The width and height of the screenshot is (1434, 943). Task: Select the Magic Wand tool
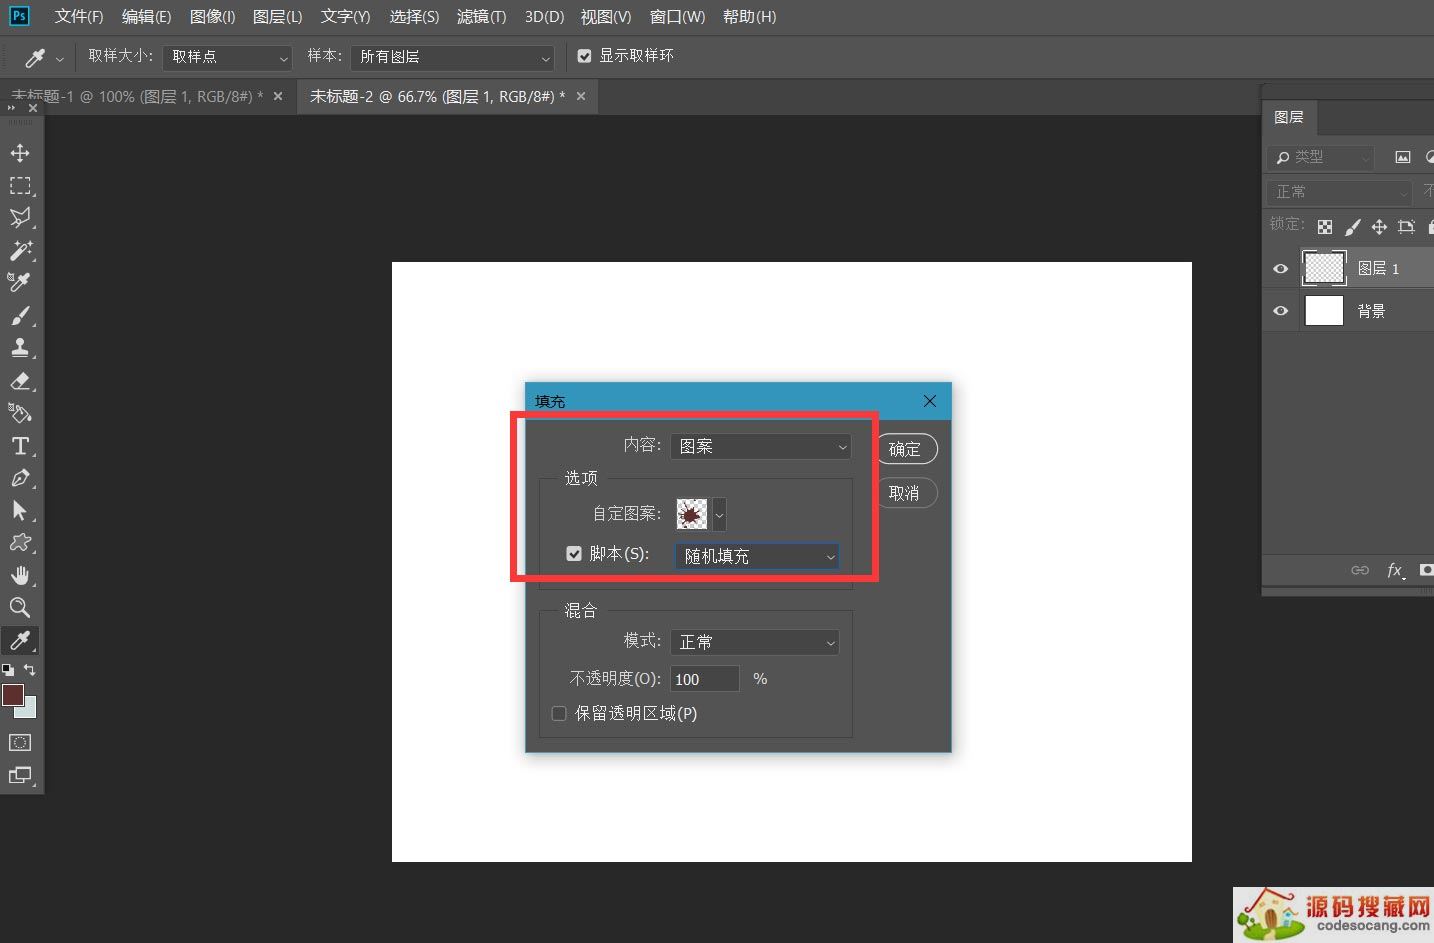click(x=20, y=250)
